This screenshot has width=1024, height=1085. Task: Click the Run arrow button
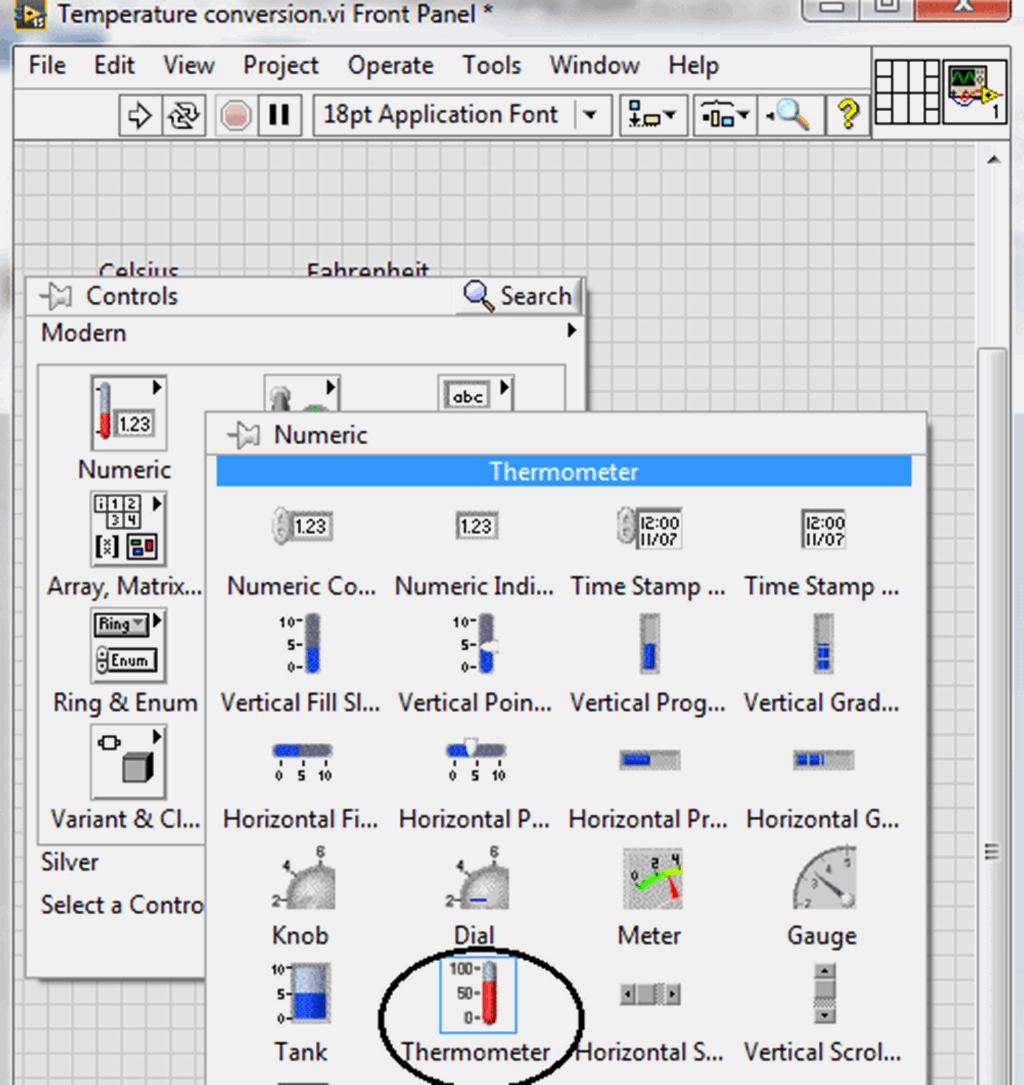139,114
